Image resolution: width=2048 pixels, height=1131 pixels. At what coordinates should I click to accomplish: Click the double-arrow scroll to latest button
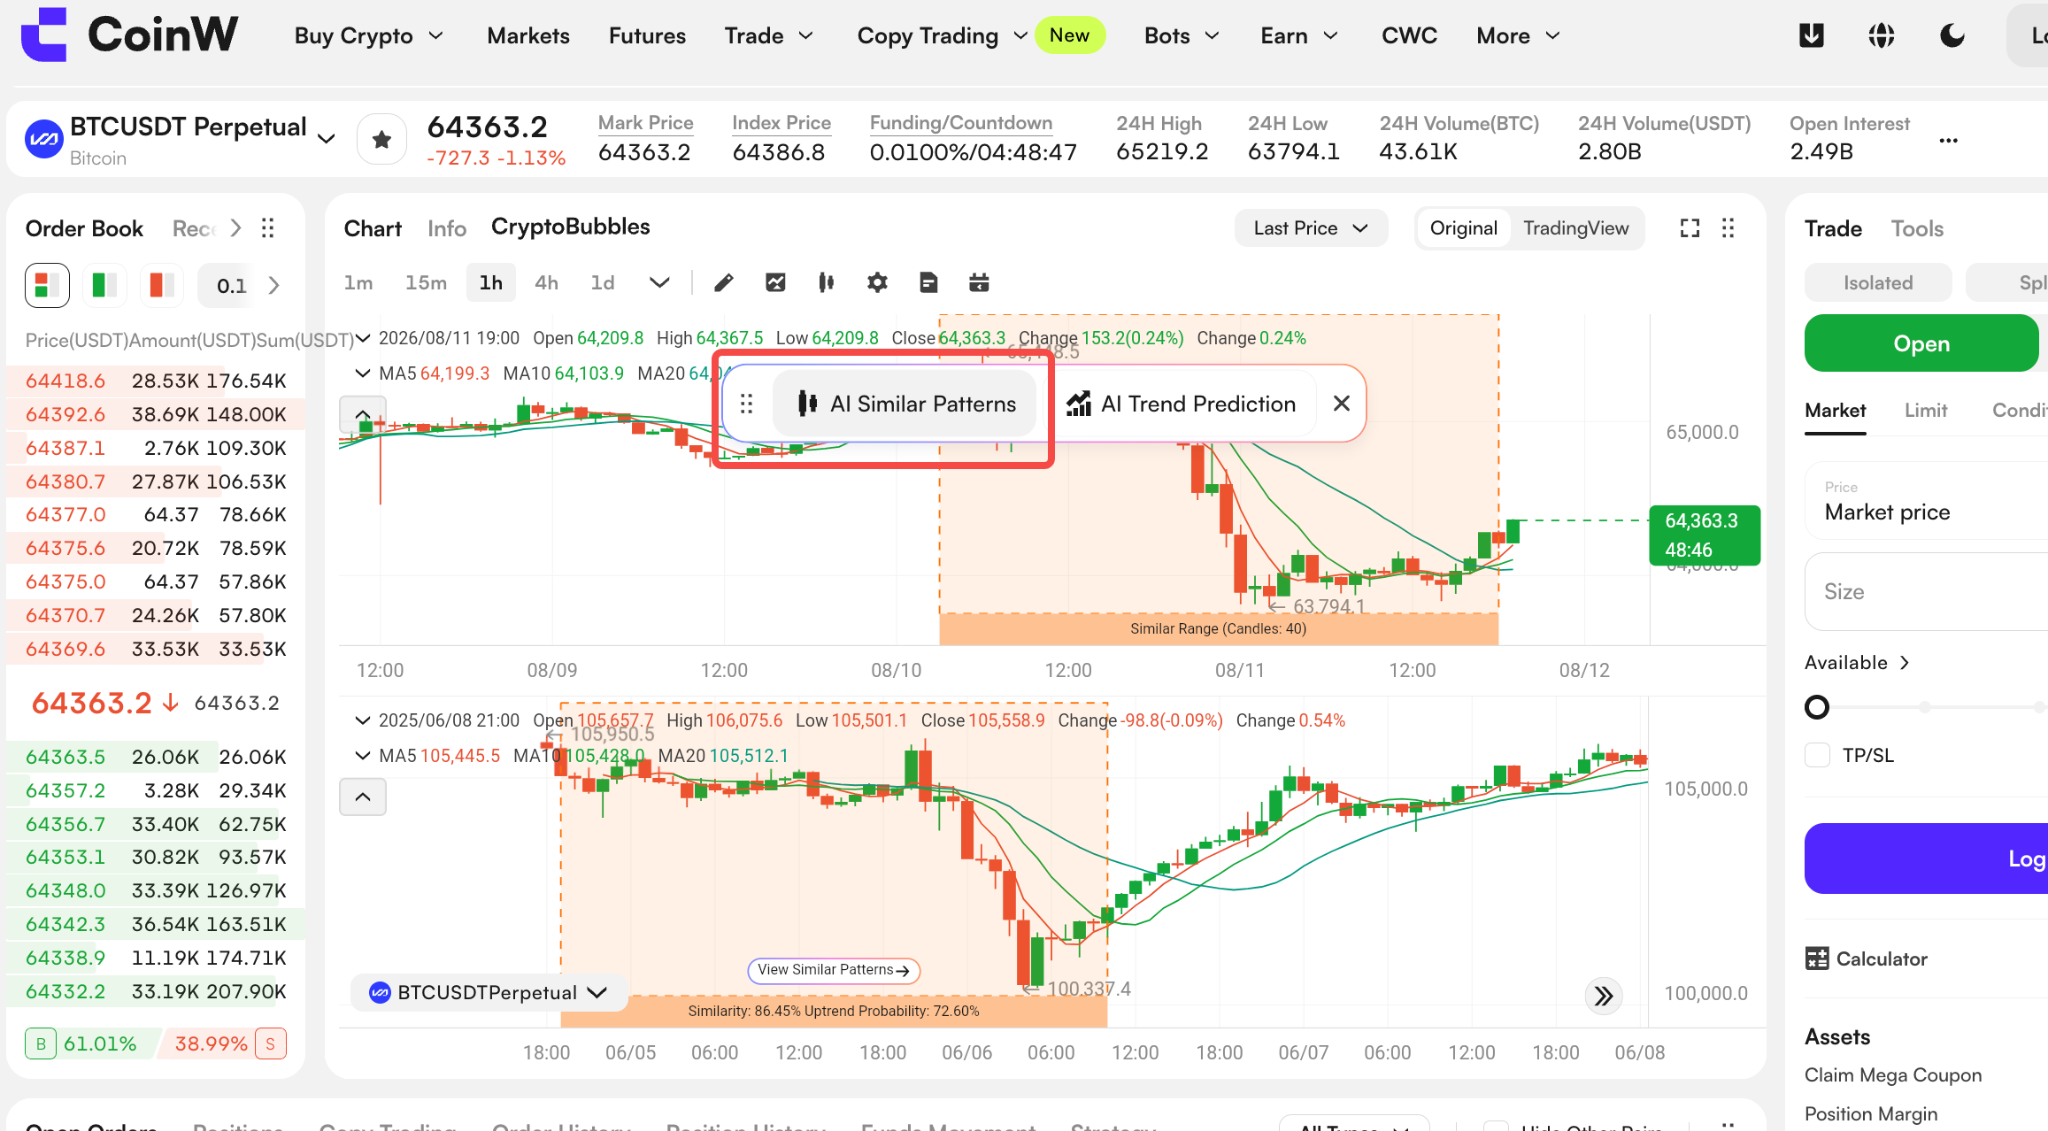pos(1603,996)
